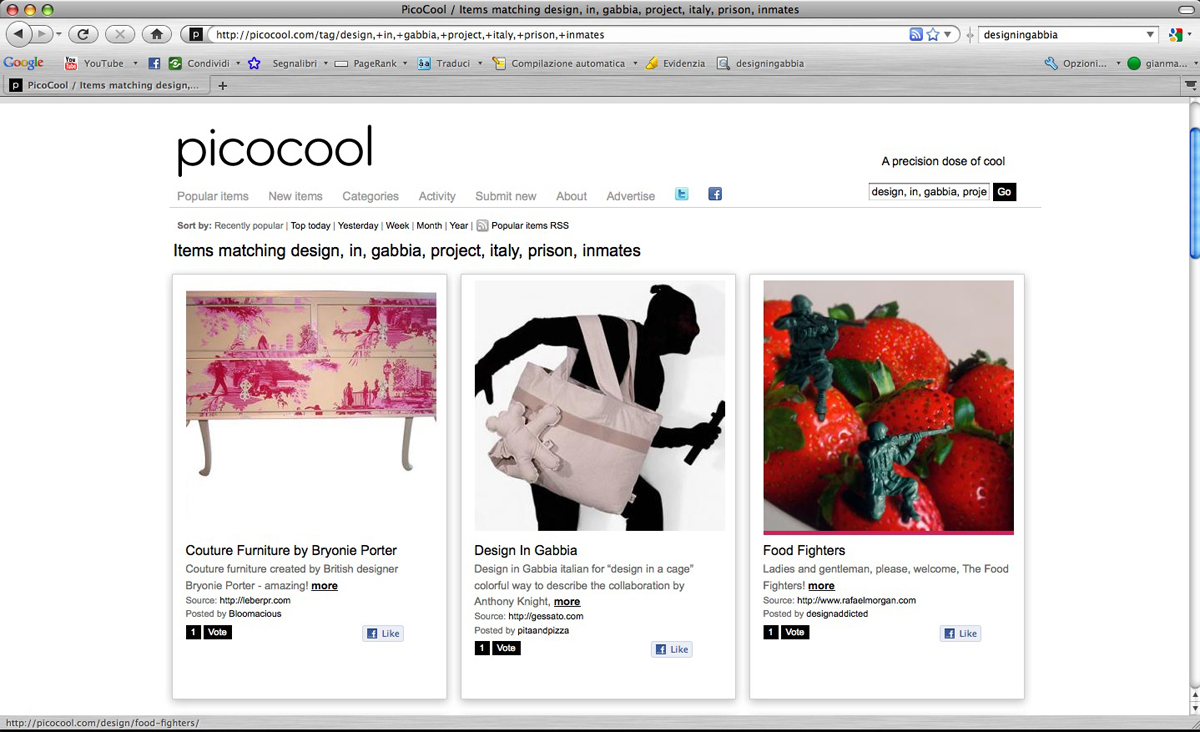Screen dimensions: 1200x732
Task: Click the RSS feed icon in address bar
Action: pyautogui.click(x=915, y=34)
